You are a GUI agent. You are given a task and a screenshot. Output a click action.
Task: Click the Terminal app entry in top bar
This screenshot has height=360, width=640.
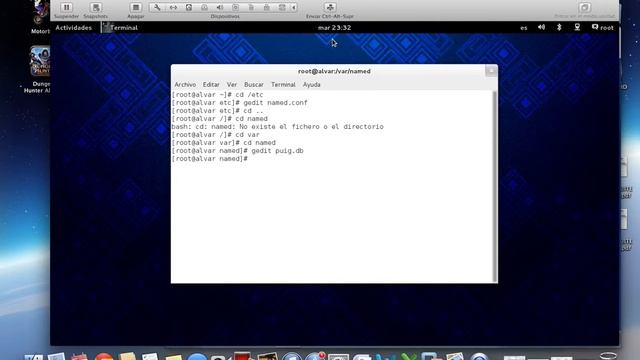click(121, 28)
